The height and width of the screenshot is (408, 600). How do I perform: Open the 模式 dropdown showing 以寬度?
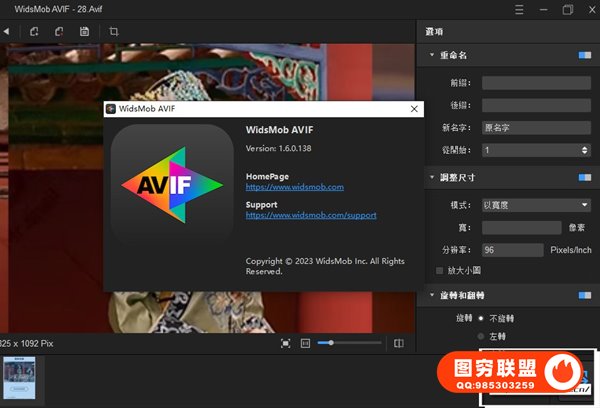pyautogui.click(x=535, y=205)
